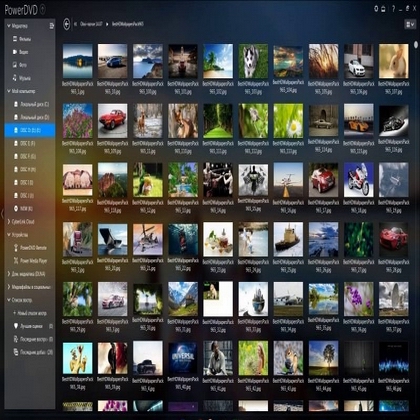Screen dimensions: 420x420
Task: Click the back arrow navigation button
Action: [67, 24]
